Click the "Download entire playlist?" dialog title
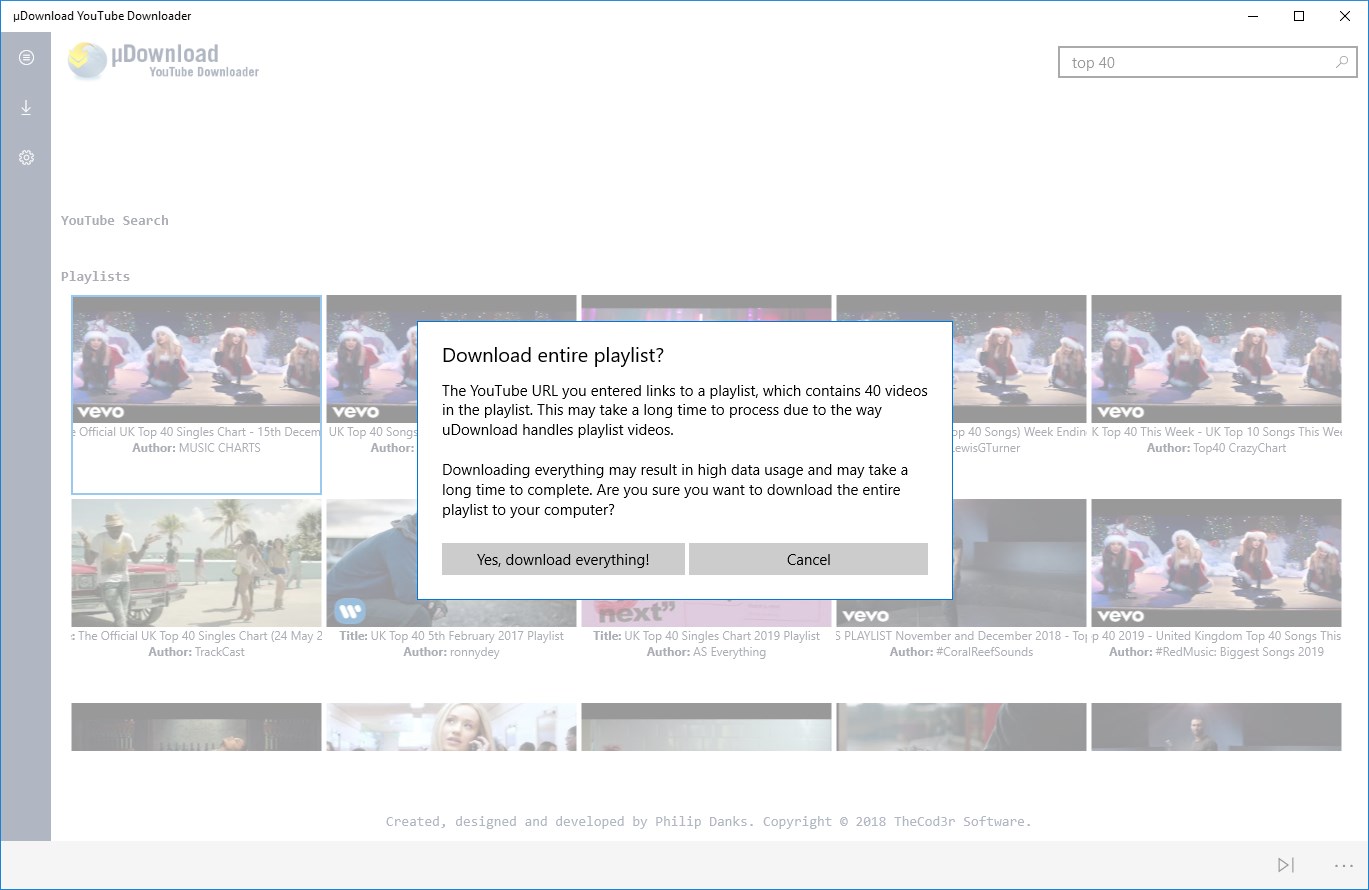Screen dimensions: 1369x890 (553, 355)
